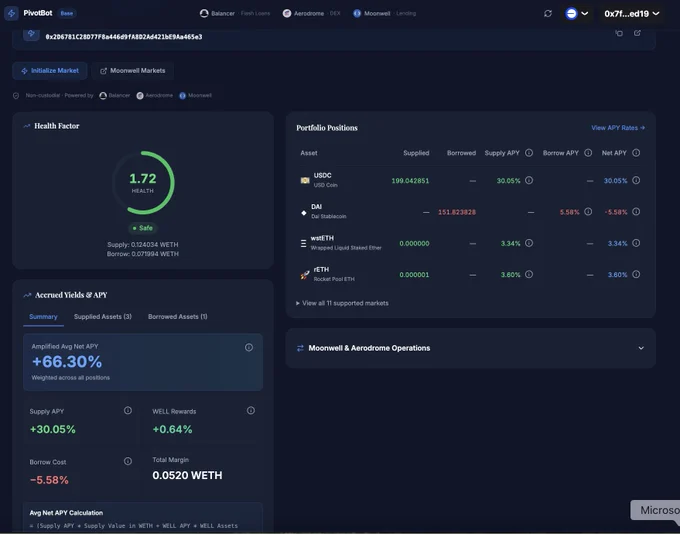Click the DAI net APY info icon
Screen dimensions: 680x534
click(636, 212)
